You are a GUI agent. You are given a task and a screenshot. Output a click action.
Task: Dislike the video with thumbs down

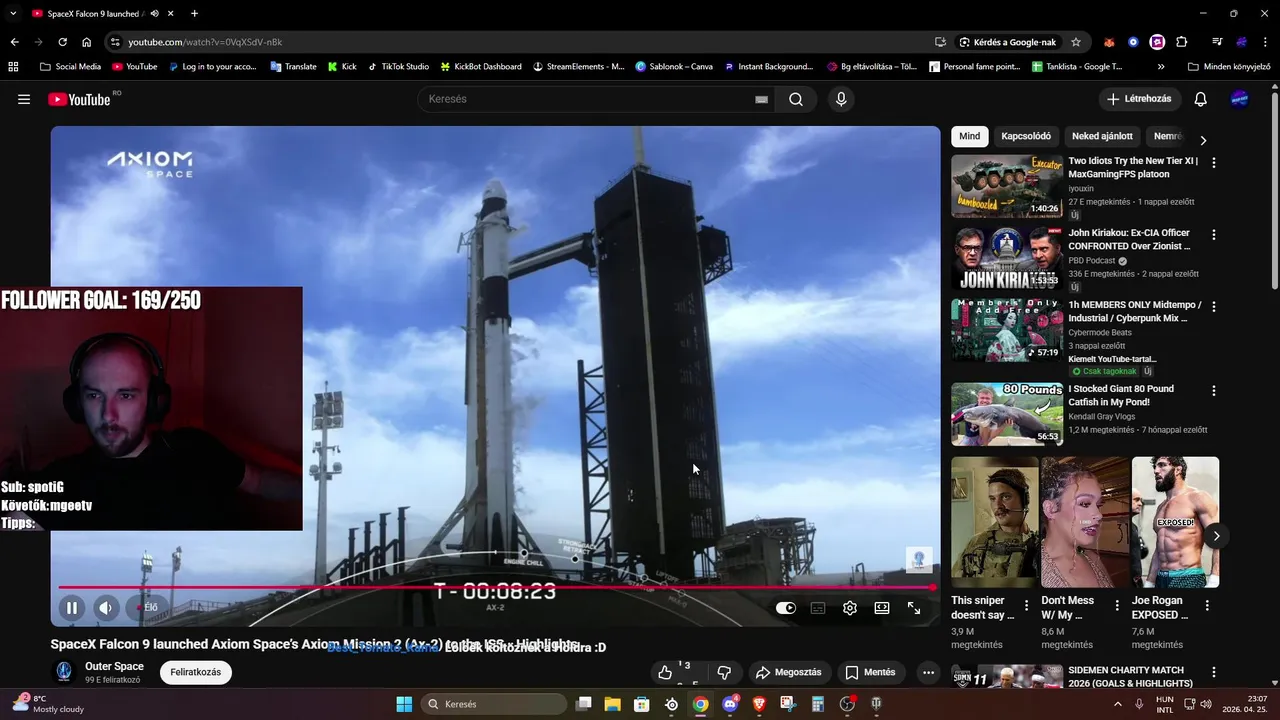click(725, 672)
